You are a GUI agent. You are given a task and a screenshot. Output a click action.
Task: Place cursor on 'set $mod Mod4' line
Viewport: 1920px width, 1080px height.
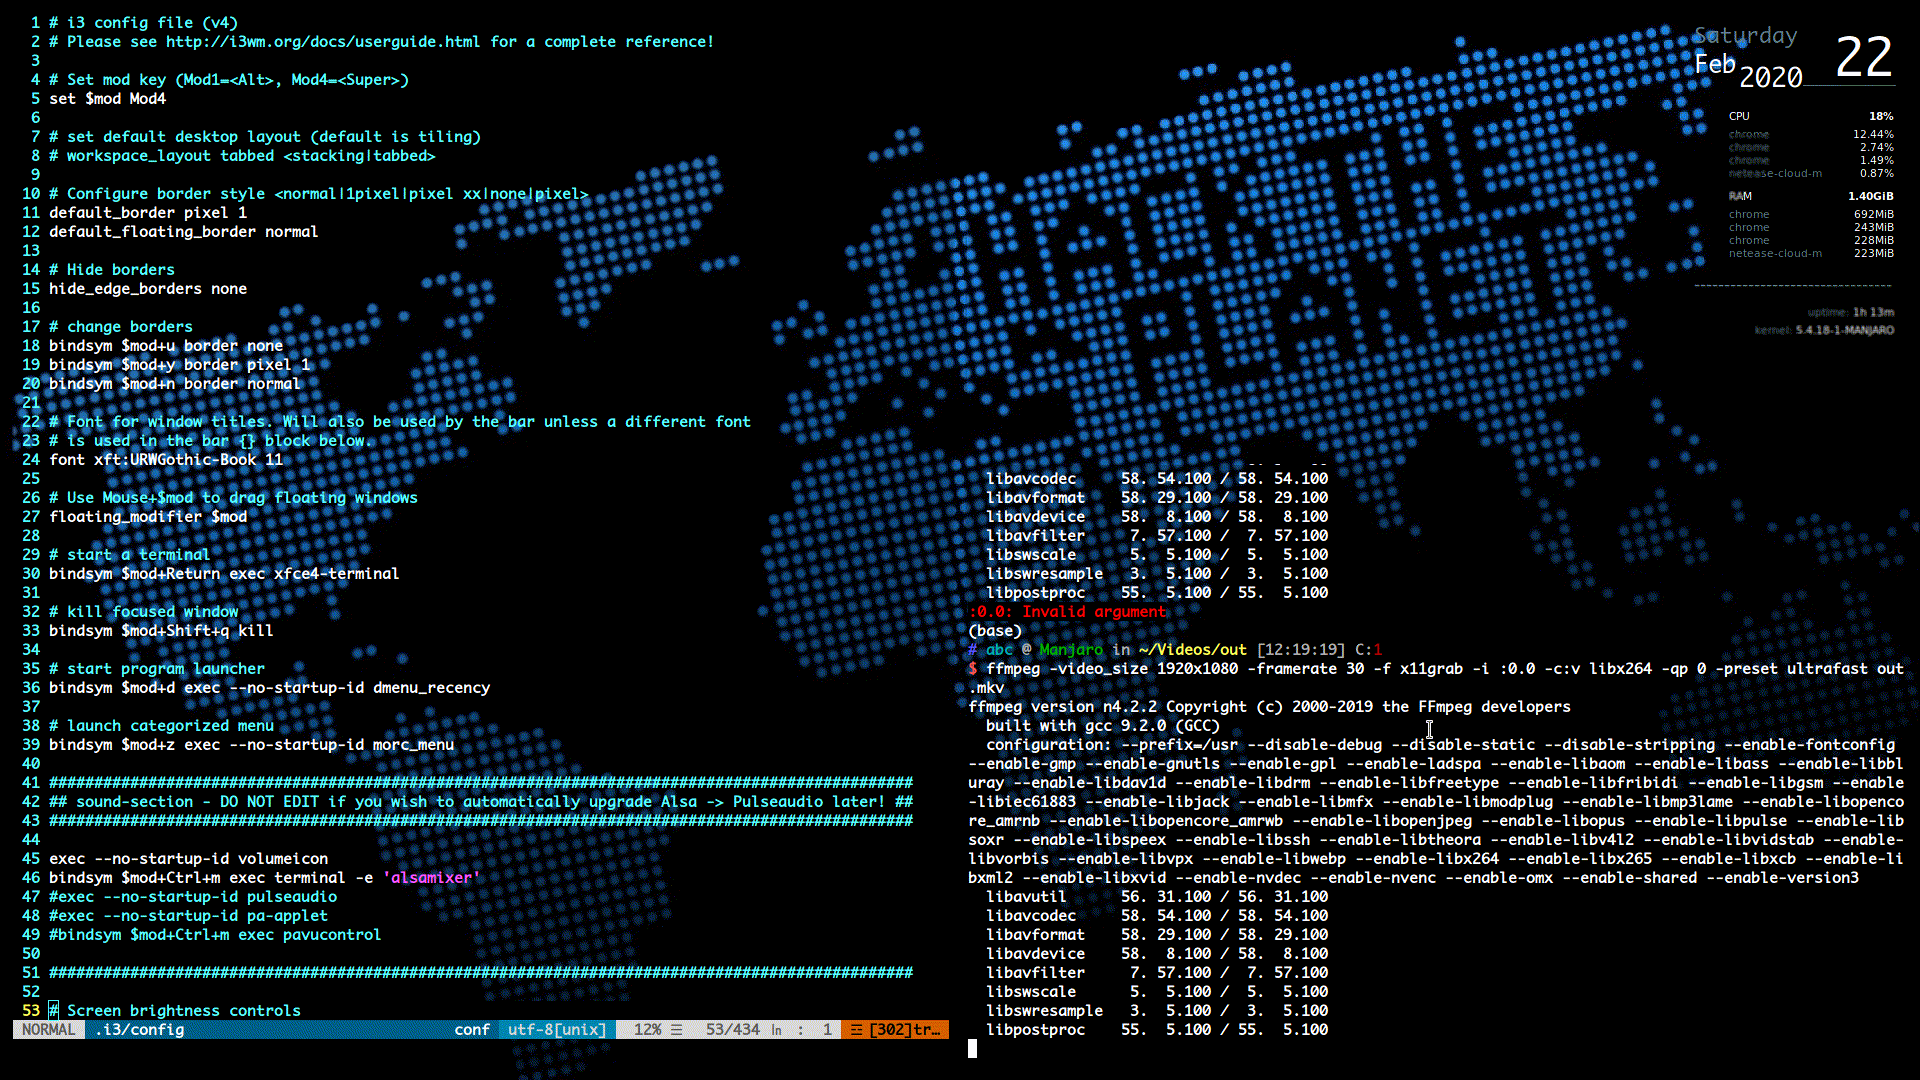107,99
